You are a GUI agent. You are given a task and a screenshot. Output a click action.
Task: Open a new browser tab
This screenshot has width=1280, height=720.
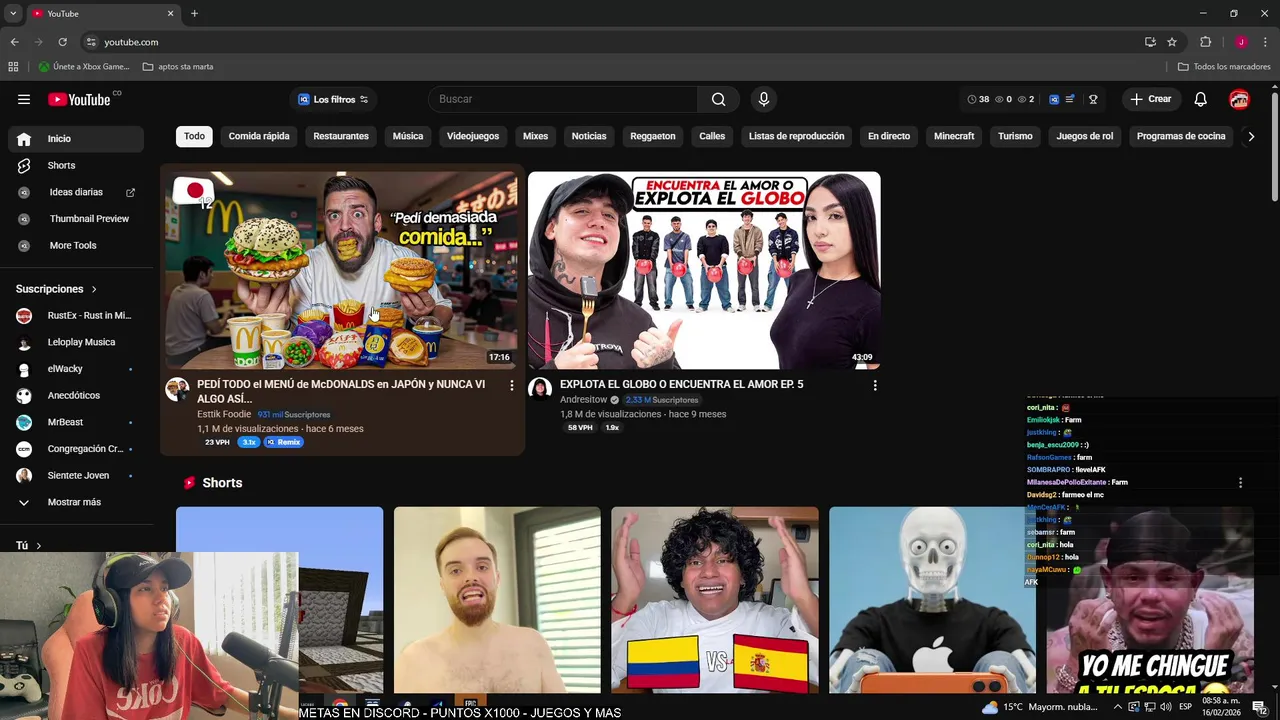194,13
